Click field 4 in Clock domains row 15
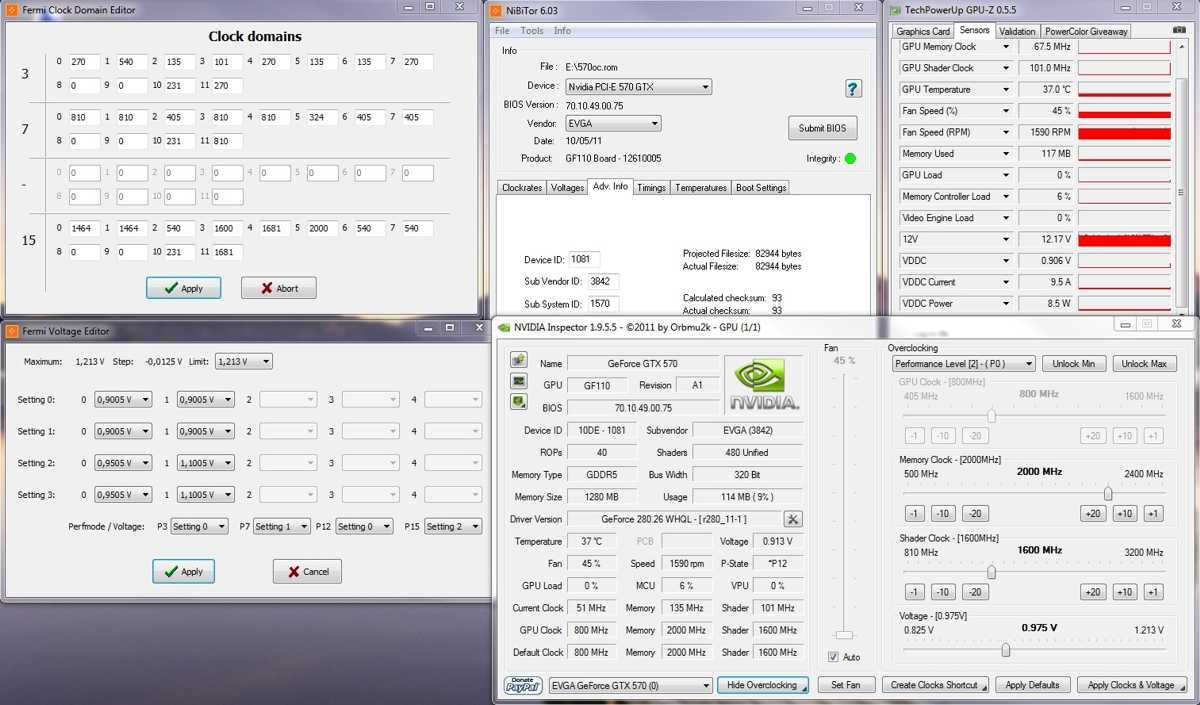Image resolution: width=1200 pixels, height=705 pixels. (x=275, y=228)
